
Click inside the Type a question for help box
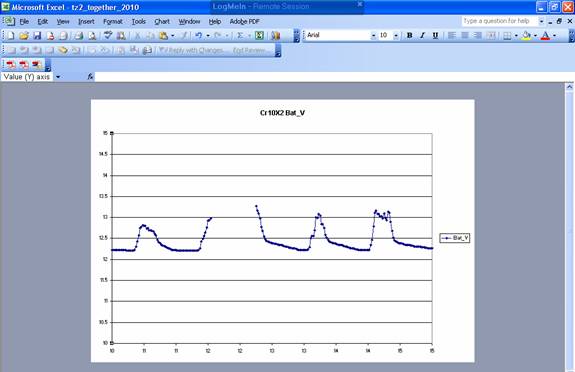pyautogui.click(x=499, y=21)
